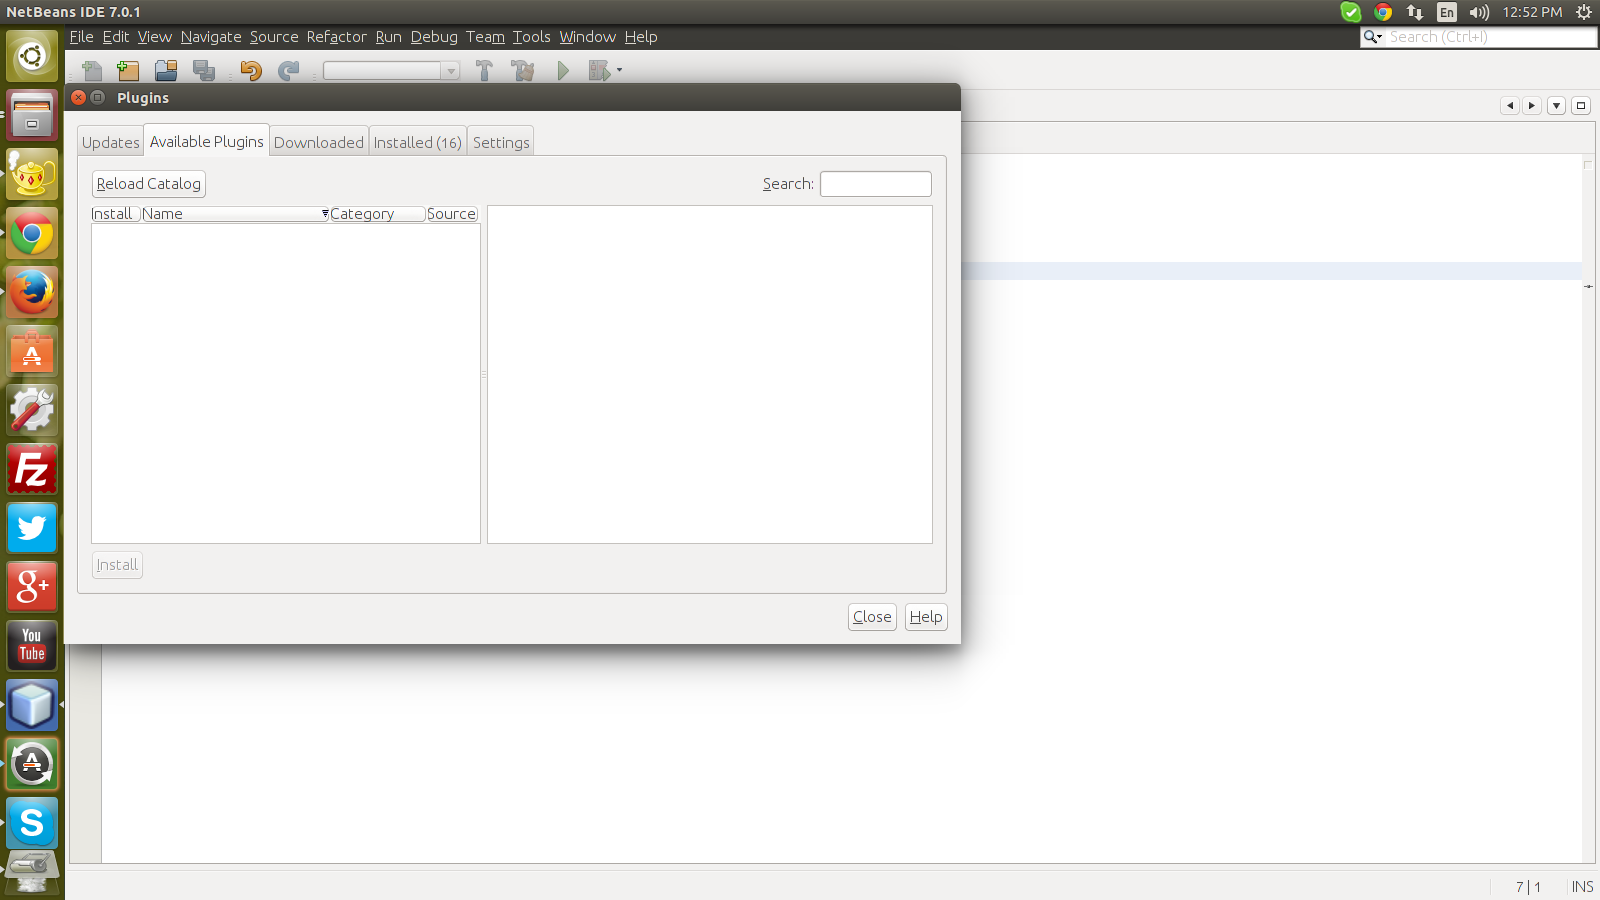This screenshot has height=900, width=1600.
Task: Show opened documents list dropdown arrow
Action: click(1557, 105)
